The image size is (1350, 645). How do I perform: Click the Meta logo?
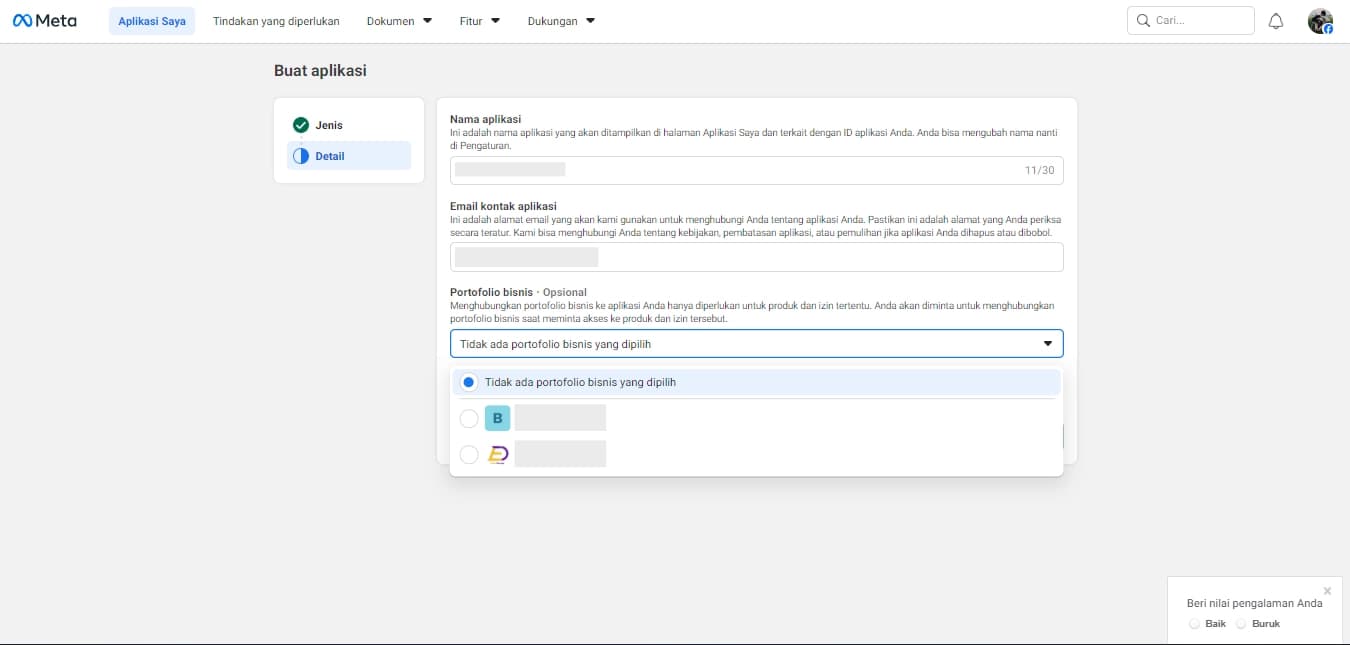pyautogui.click(x=45, y=21)
